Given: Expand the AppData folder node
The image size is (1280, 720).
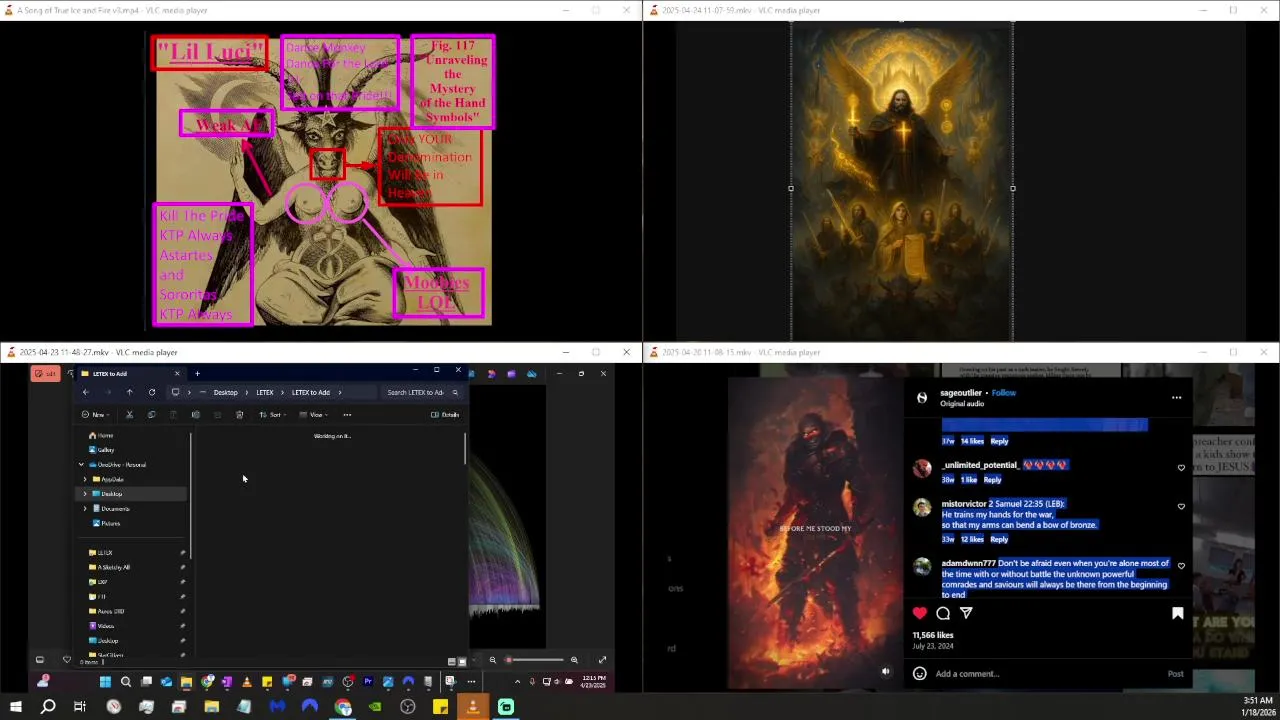Looking at the screenshot, I should pos(85,479).
